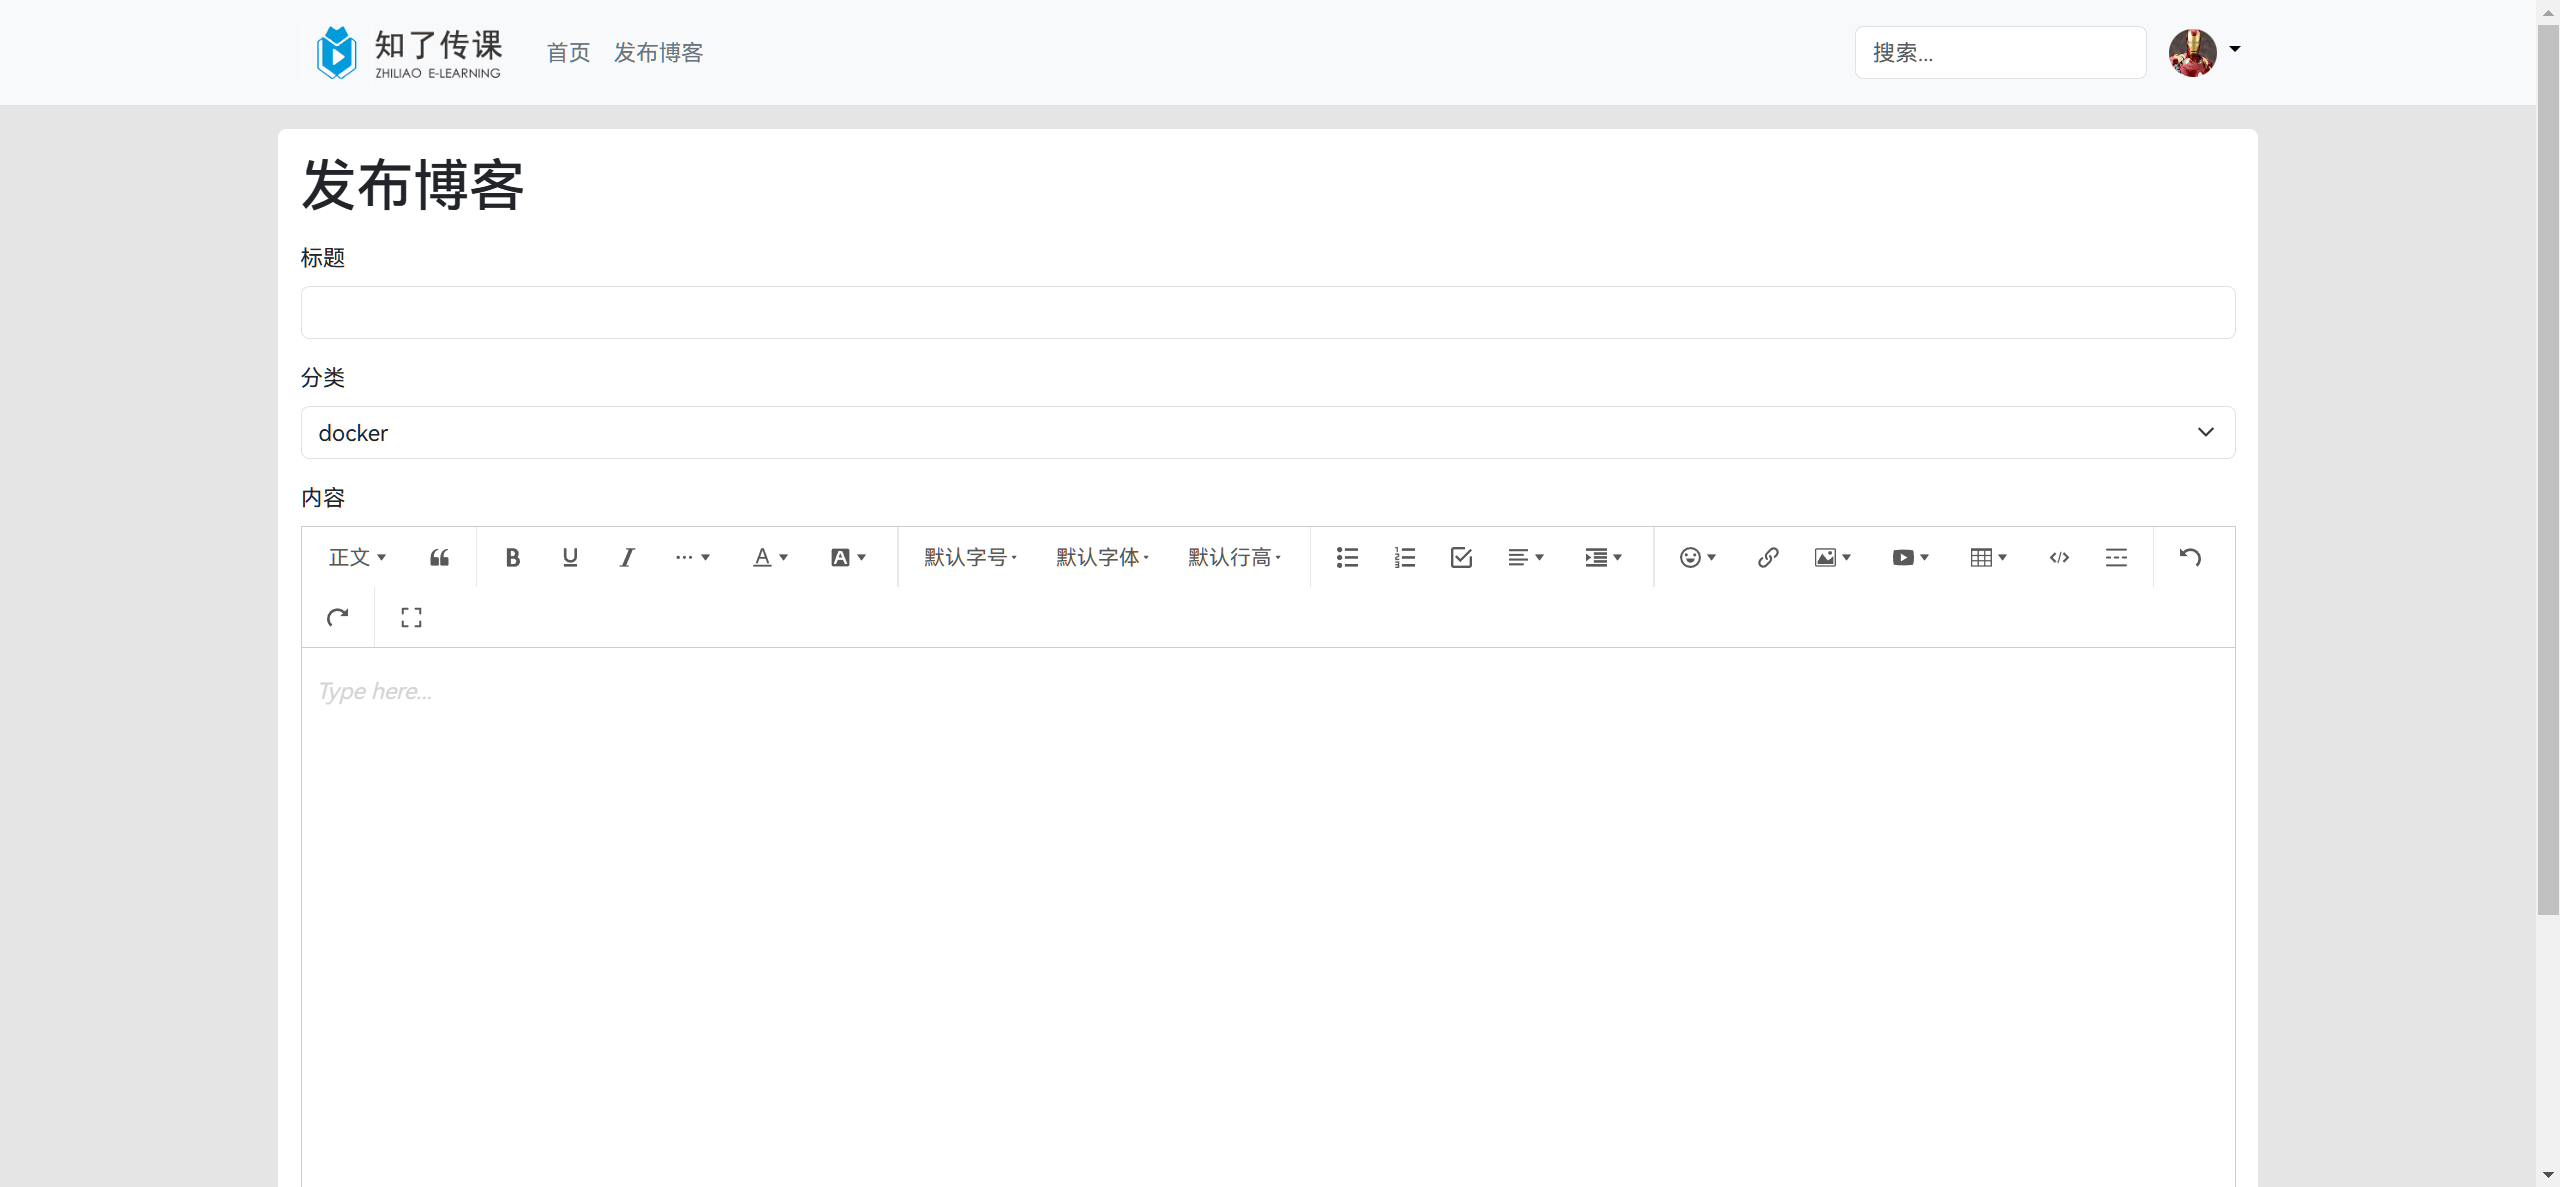Open the font color picker
Image resolution: width=2560 pixels, height=1187 pixels.
770,557
